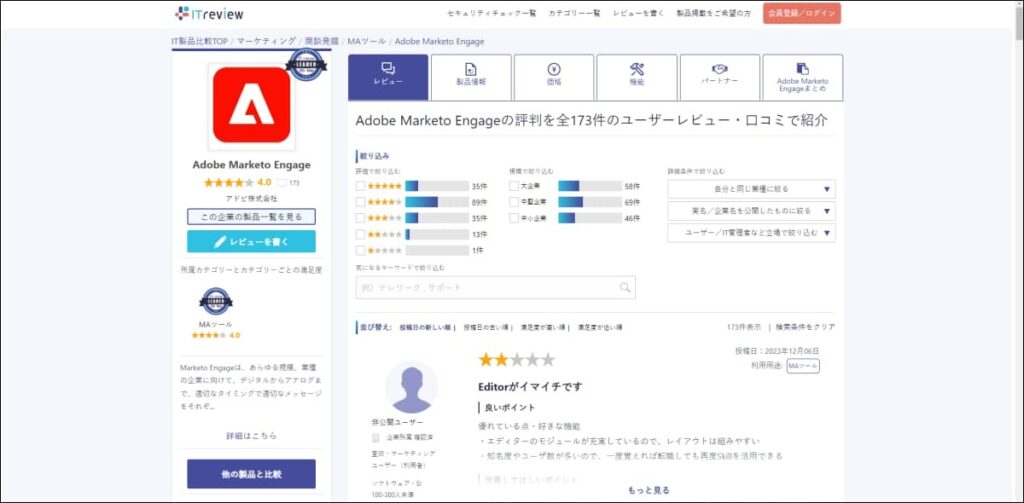Check the three-star rating filter
1024x503 pixels.
tap(360, 218)
